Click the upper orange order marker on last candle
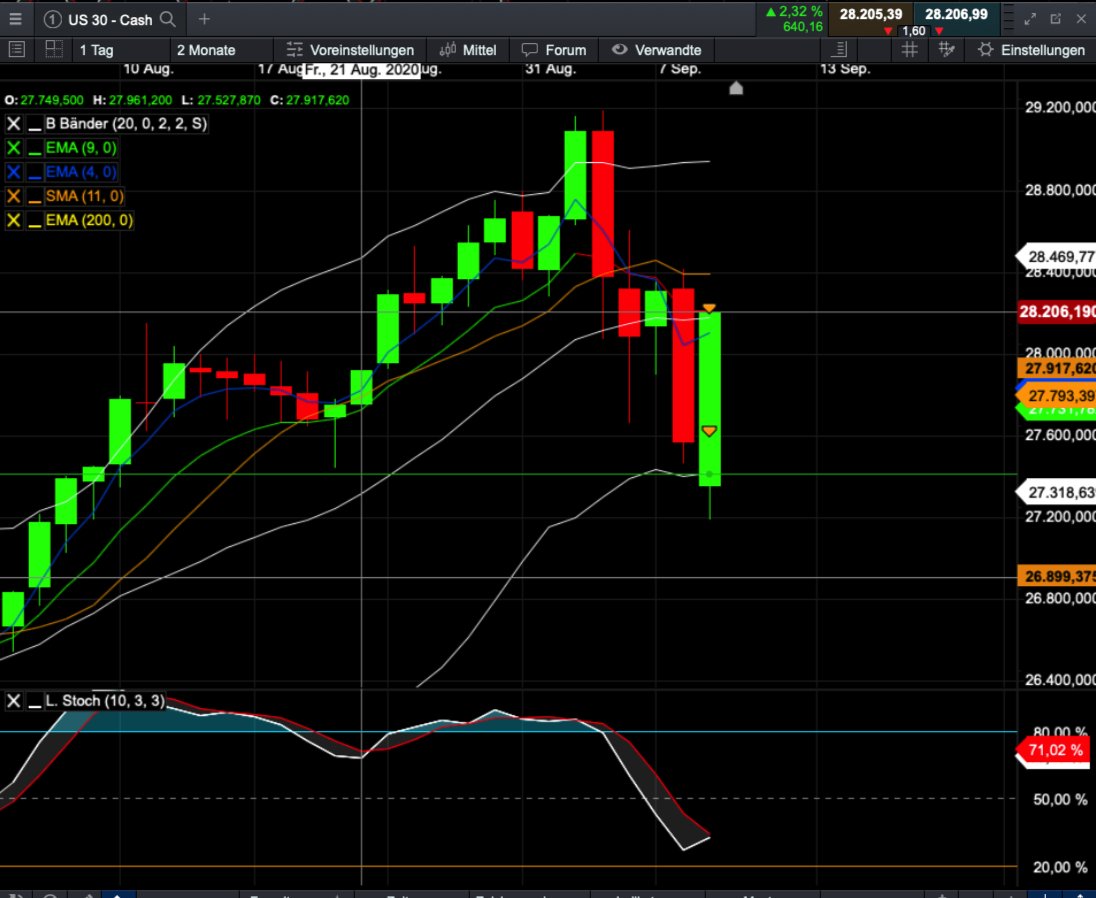Image resolution: width=1096 pixels, height=898 pixels. pyautogui.click(x=709, y=308)
